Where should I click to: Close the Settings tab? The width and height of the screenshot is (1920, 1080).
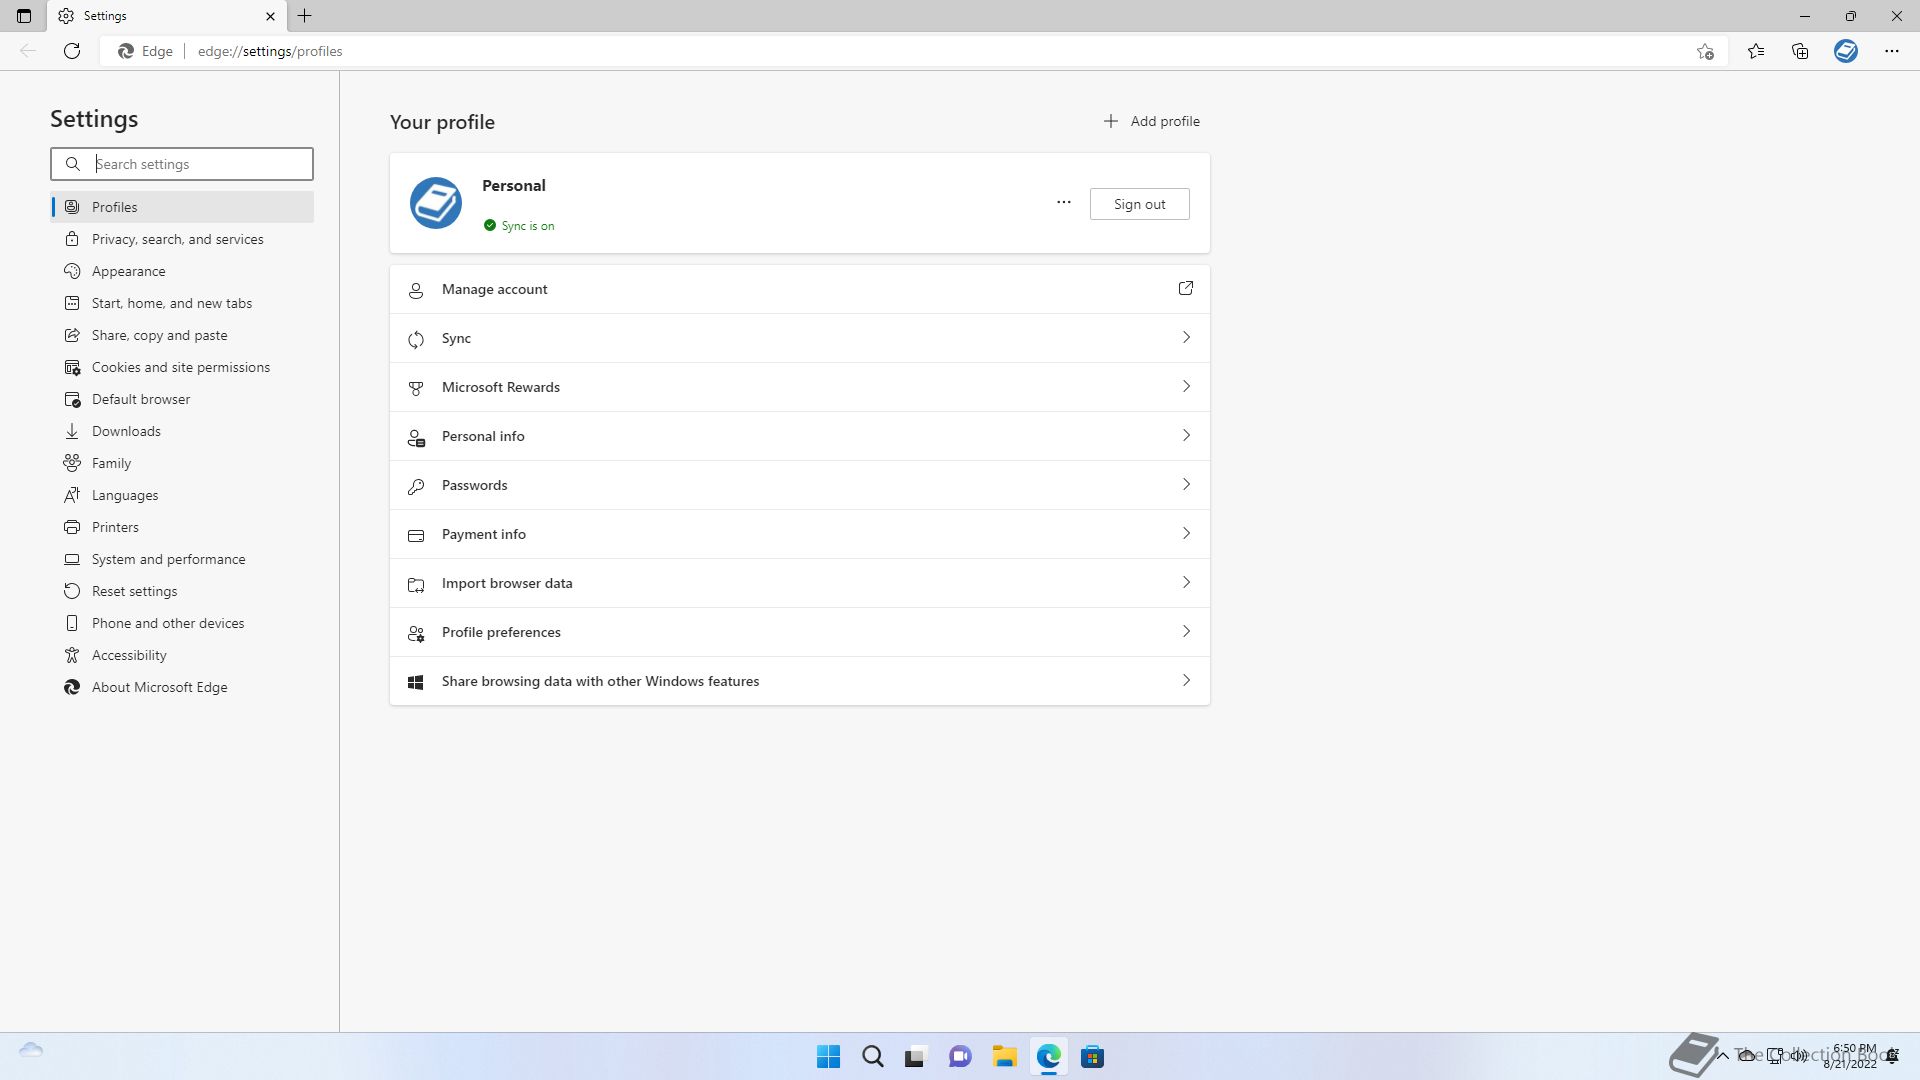point(270,16)
